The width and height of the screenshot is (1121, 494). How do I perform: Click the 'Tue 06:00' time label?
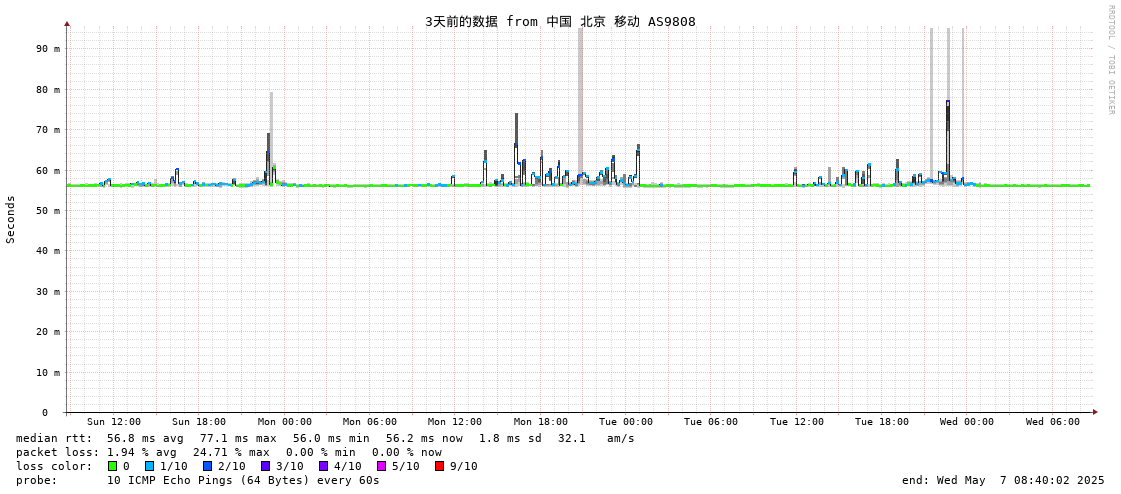(711, 422)
